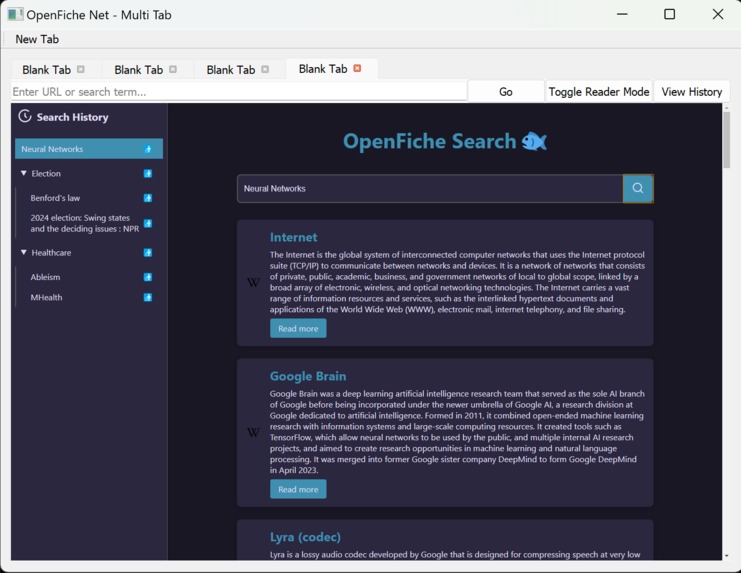Viewport: 741px width, 573px height.
Task: Click the blue icon beside Neural Networks
Action: [x=148, y=149]
